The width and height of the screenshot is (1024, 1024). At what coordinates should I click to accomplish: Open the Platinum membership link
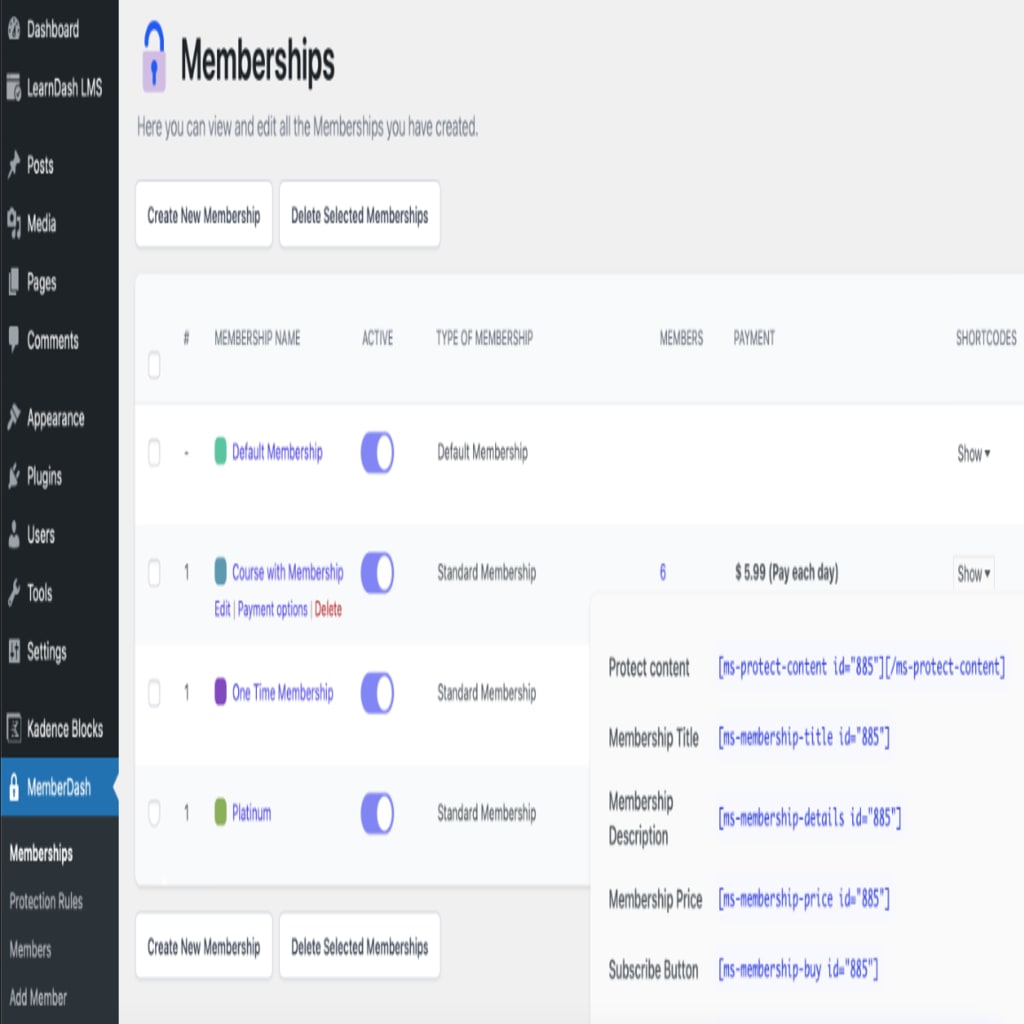click(x=251, y=813)
